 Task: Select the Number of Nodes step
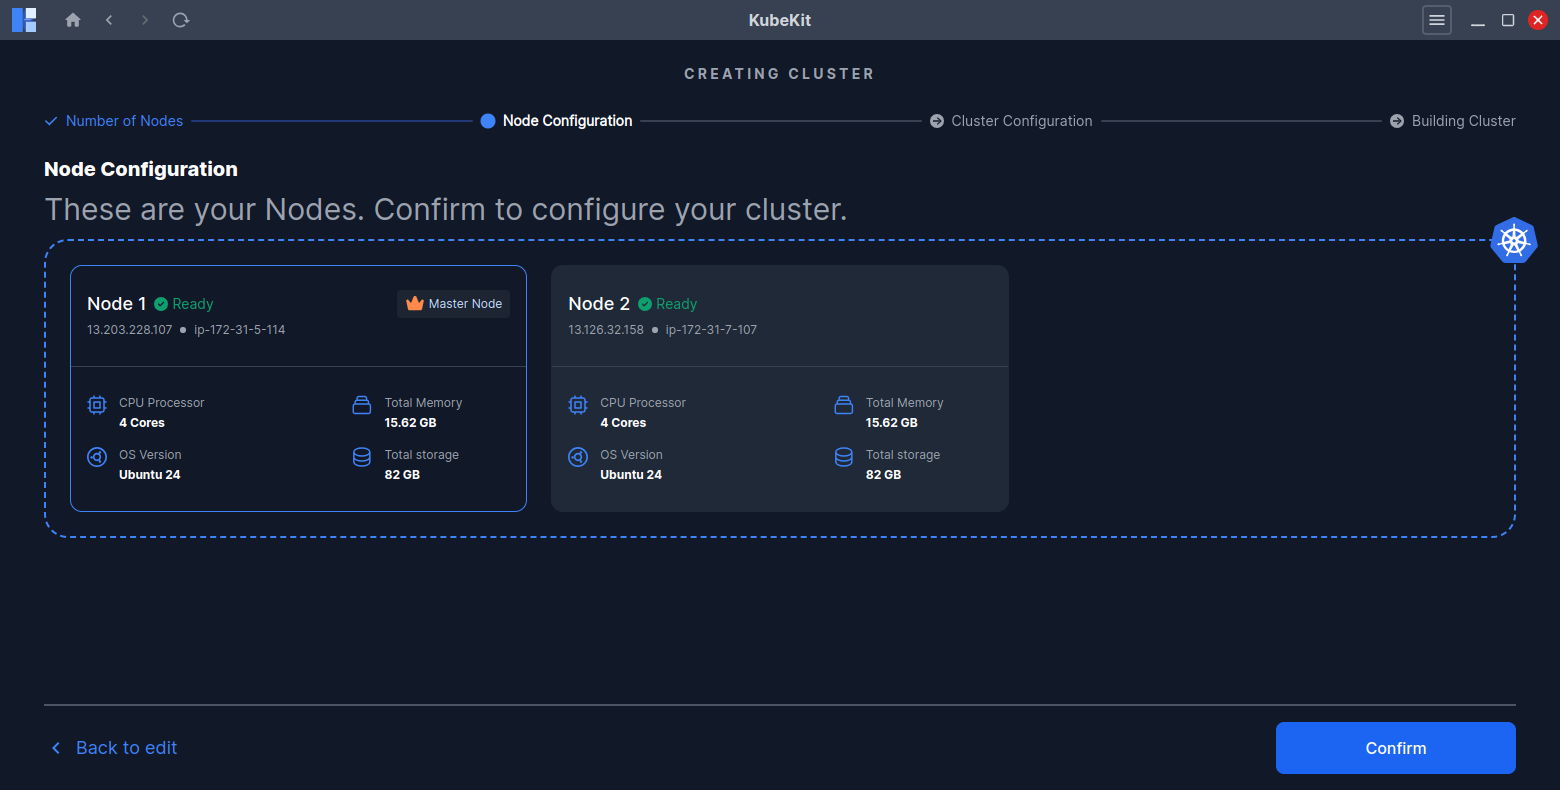124,120
